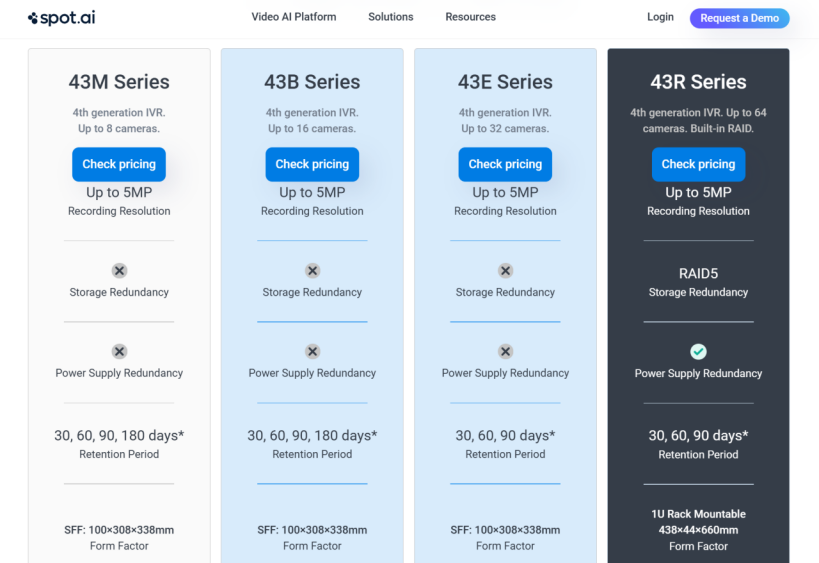Click the RAID5 Storage Redundancy text

[x=698, y=282]
